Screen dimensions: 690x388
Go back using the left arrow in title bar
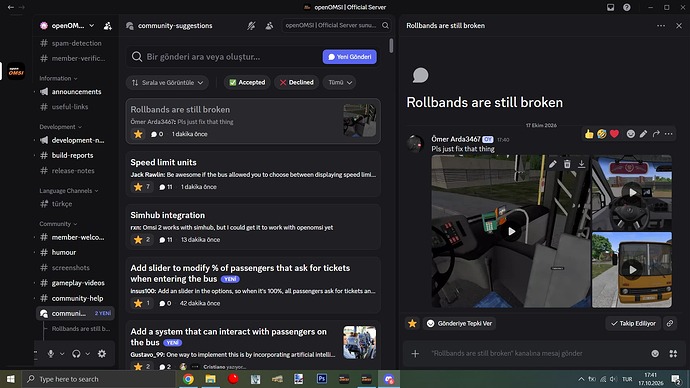(x=11, y=7)
